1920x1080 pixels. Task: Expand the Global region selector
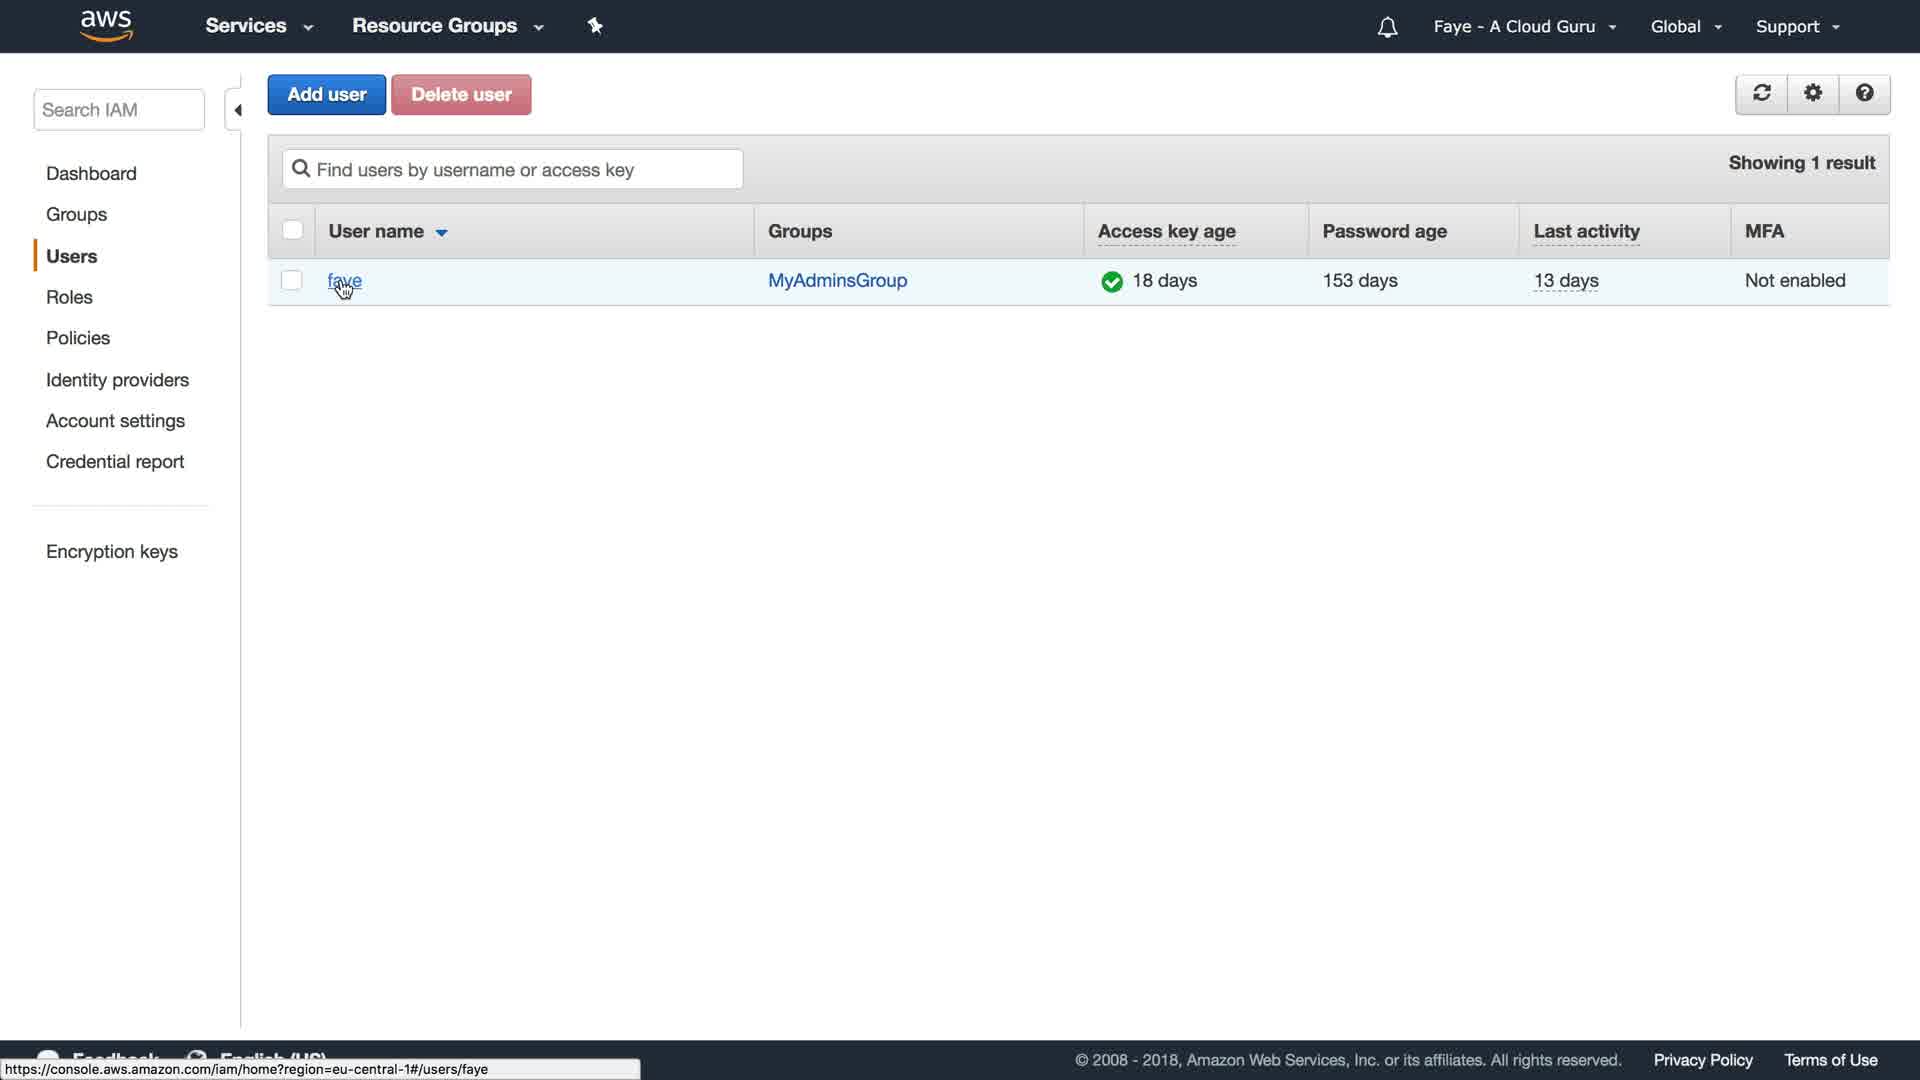[1686, 27]
